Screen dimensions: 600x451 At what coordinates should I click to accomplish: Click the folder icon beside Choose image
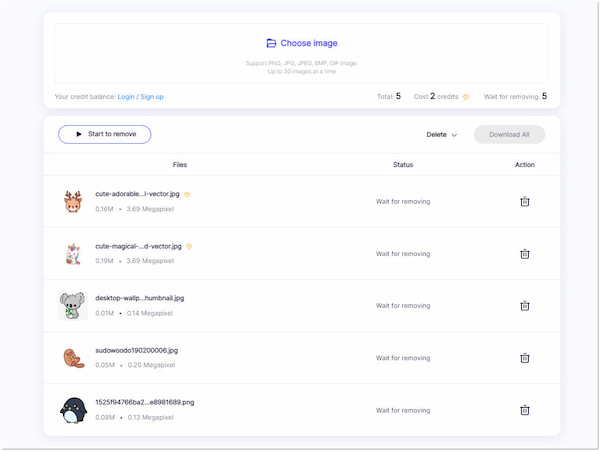[x=271, y=44]
